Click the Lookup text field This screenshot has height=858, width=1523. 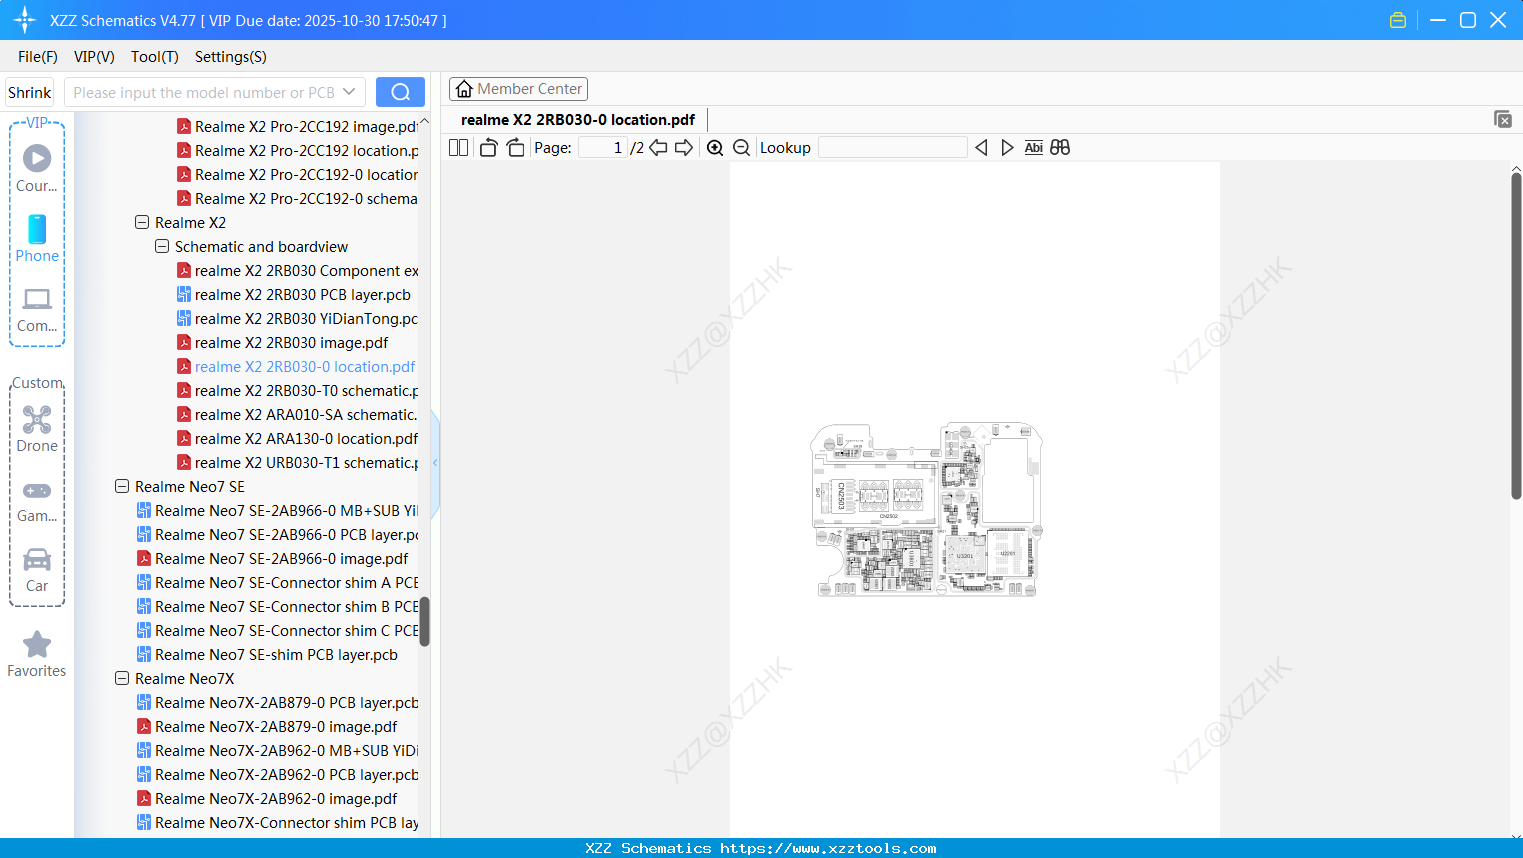point(893,148)
